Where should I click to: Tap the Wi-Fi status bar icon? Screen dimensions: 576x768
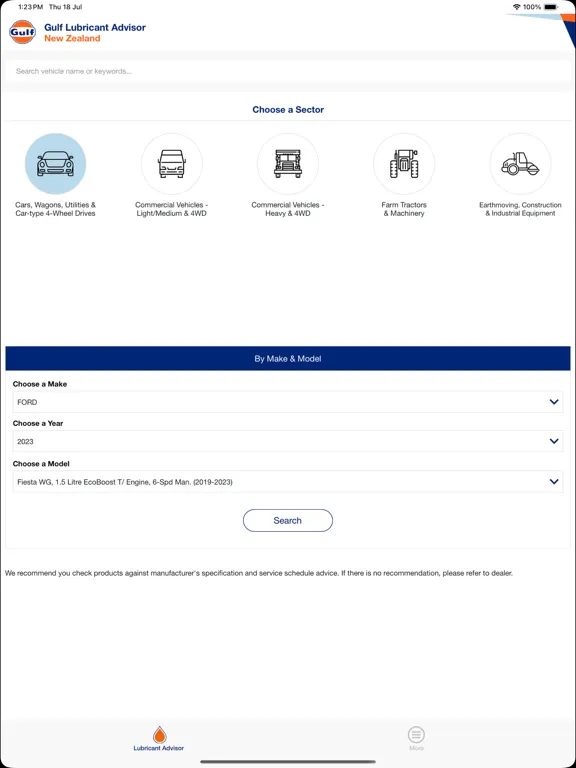516,7
